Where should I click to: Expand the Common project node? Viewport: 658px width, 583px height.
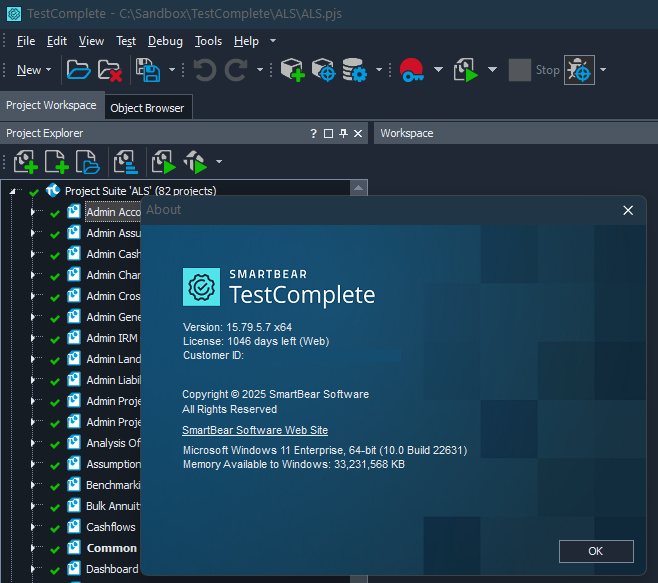click(x=32, y=548)
